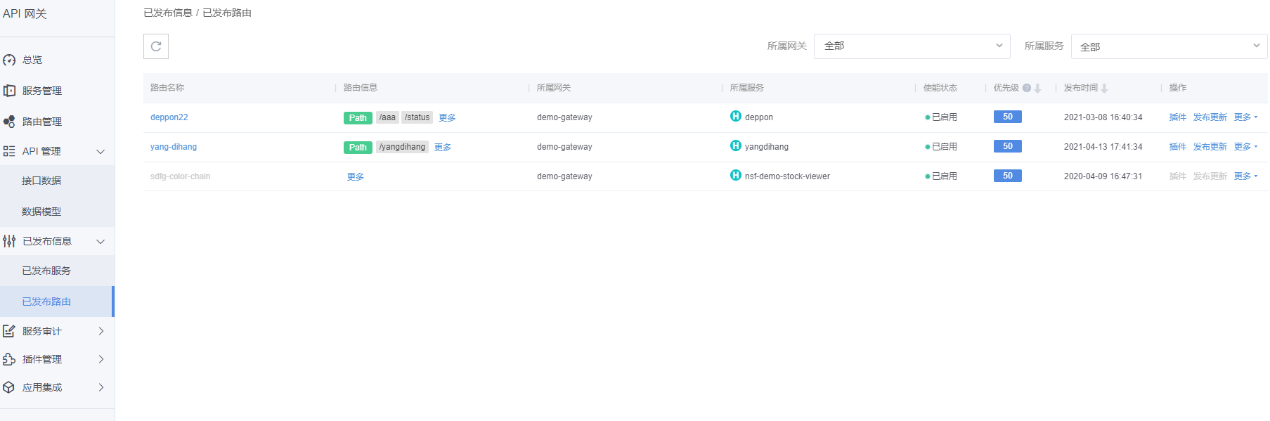Click the 路由管理 icon in sidebar

click(x=9, y=121)
